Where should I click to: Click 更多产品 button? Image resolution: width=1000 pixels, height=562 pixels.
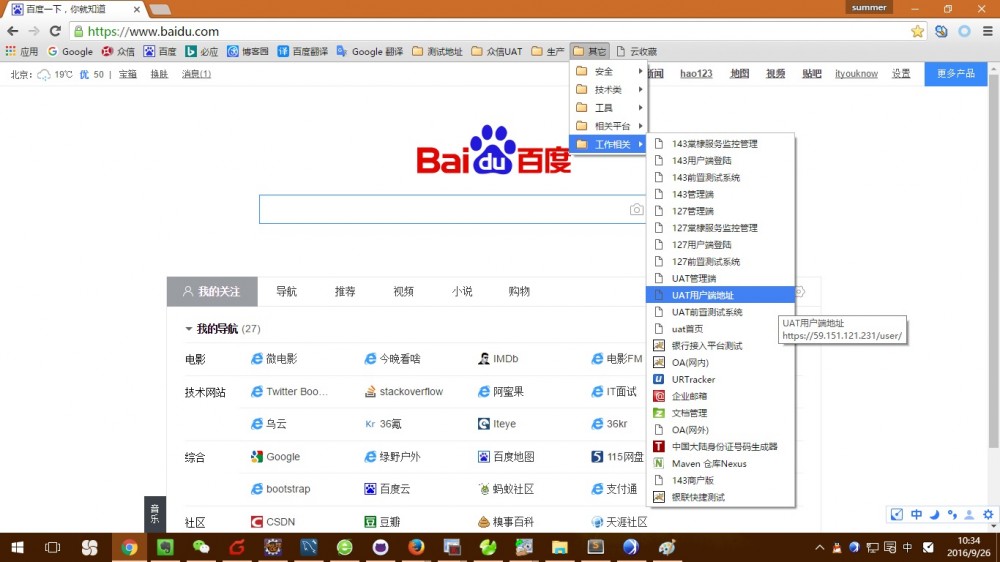click(955, 74)
